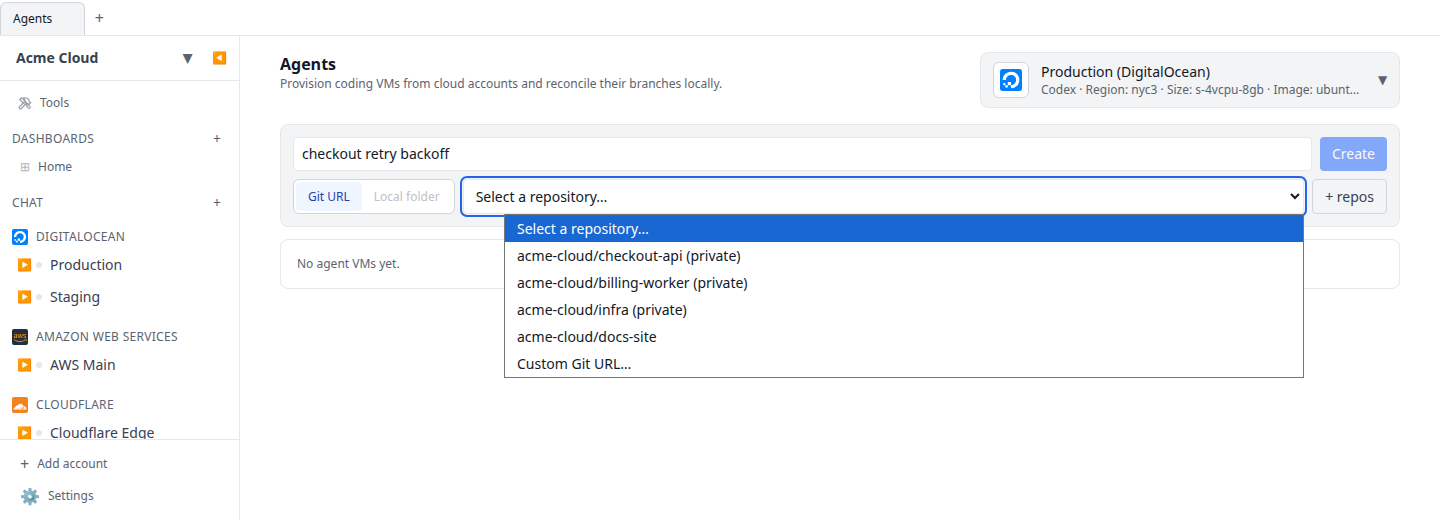Click the DASHBOARDS section header
Viewport: 1440px width, 520px height.
[x=53, y=139]
